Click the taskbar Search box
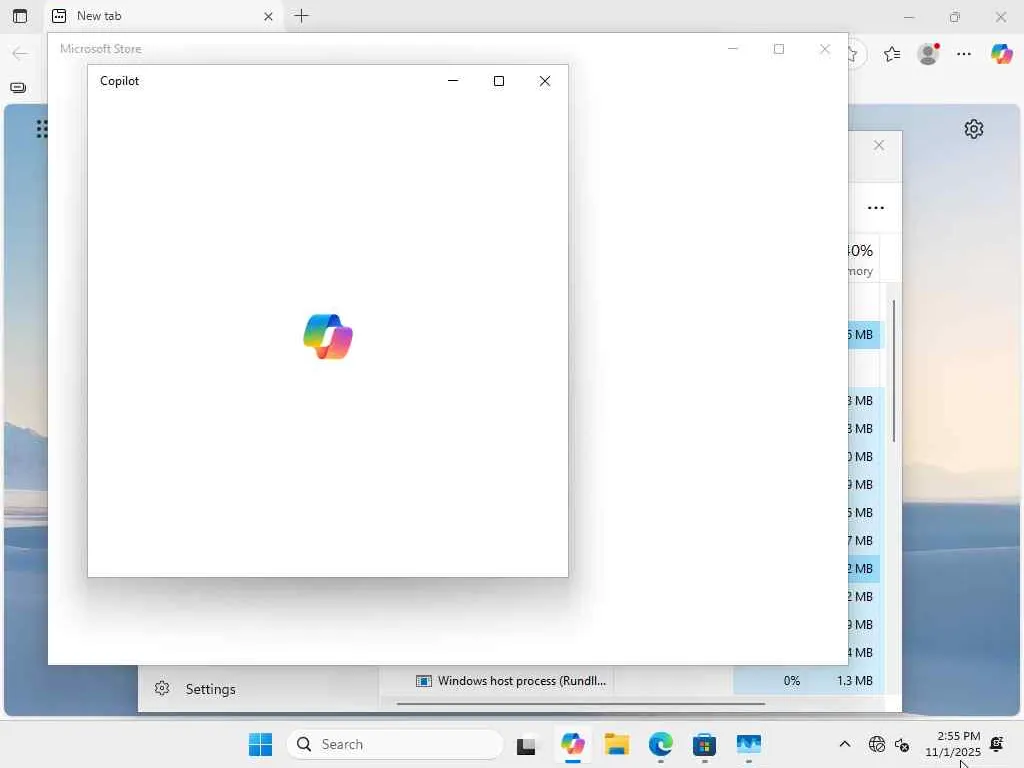Screen dimensions: 1024x768 click(x=394, y=744)
